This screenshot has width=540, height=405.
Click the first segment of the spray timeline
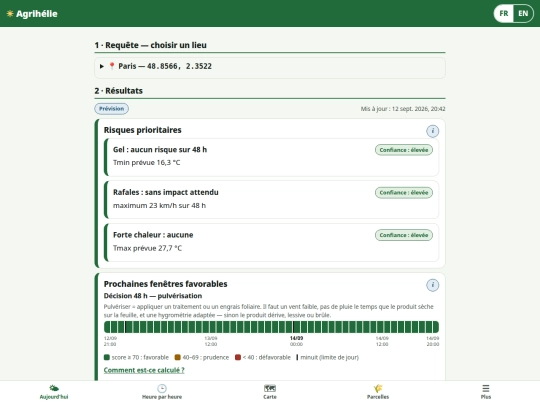(107, 327)
